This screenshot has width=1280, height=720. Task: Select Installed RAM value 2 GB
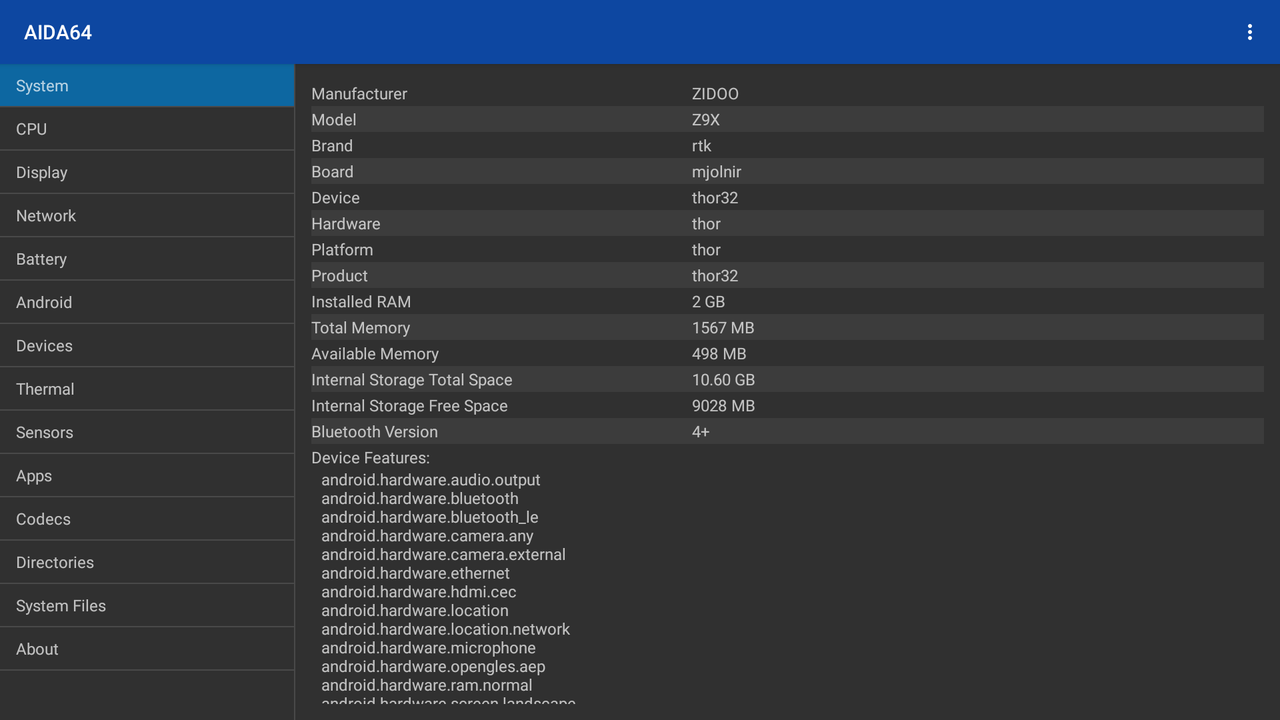pos(708,302)
